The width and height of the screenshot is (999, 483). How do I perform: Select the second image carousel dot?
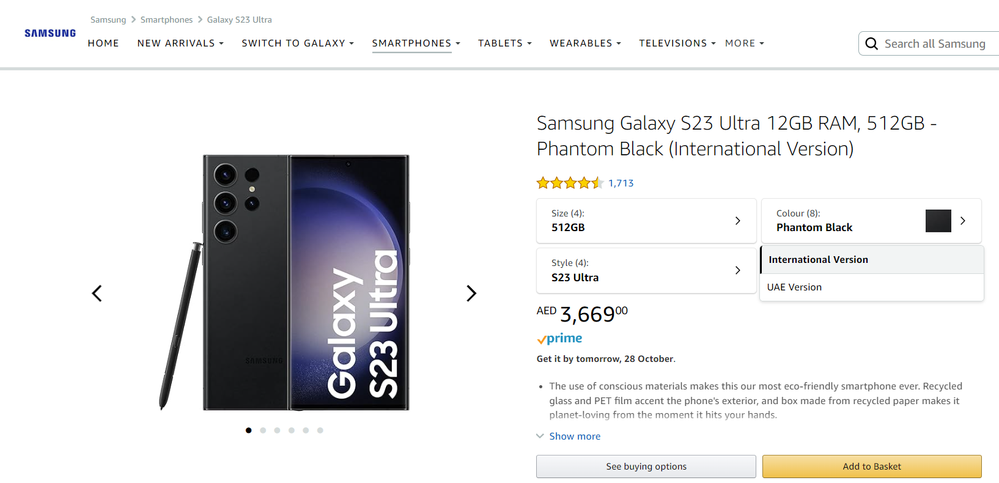tap(262, 430)
